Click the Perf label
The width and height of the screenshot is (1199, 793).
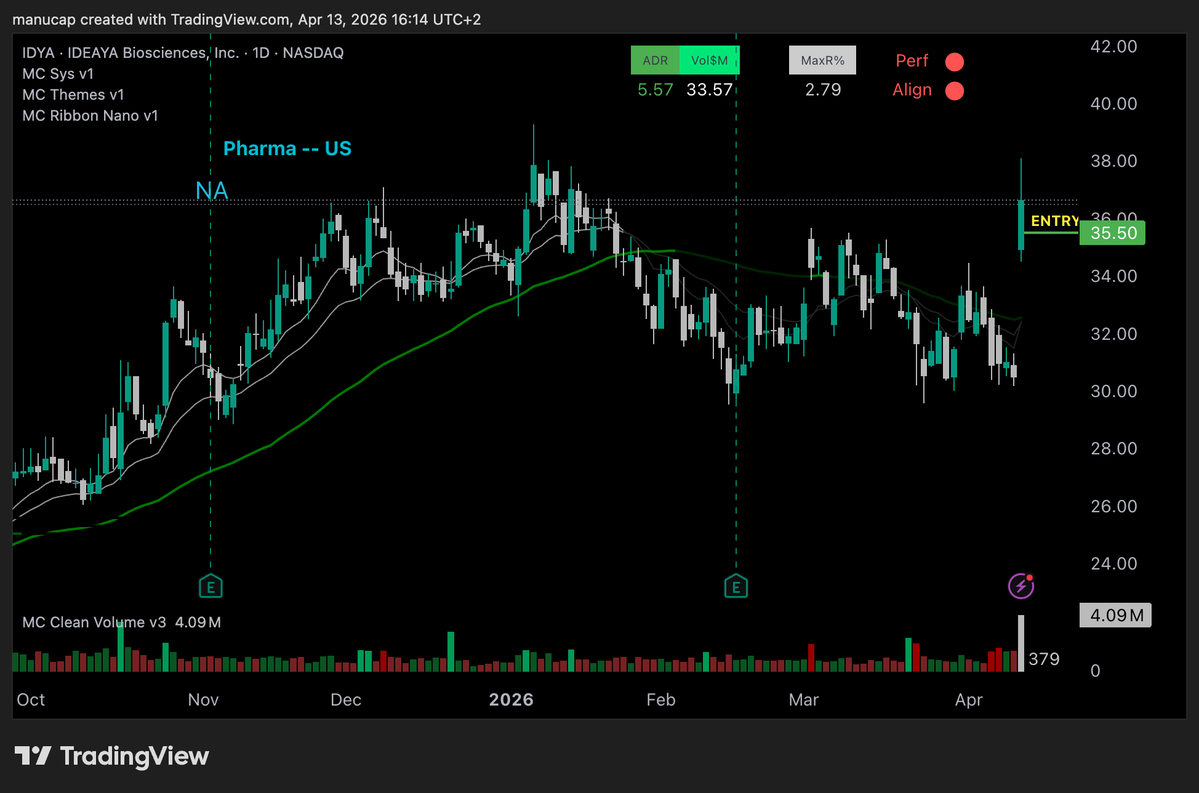coord(911,60)
